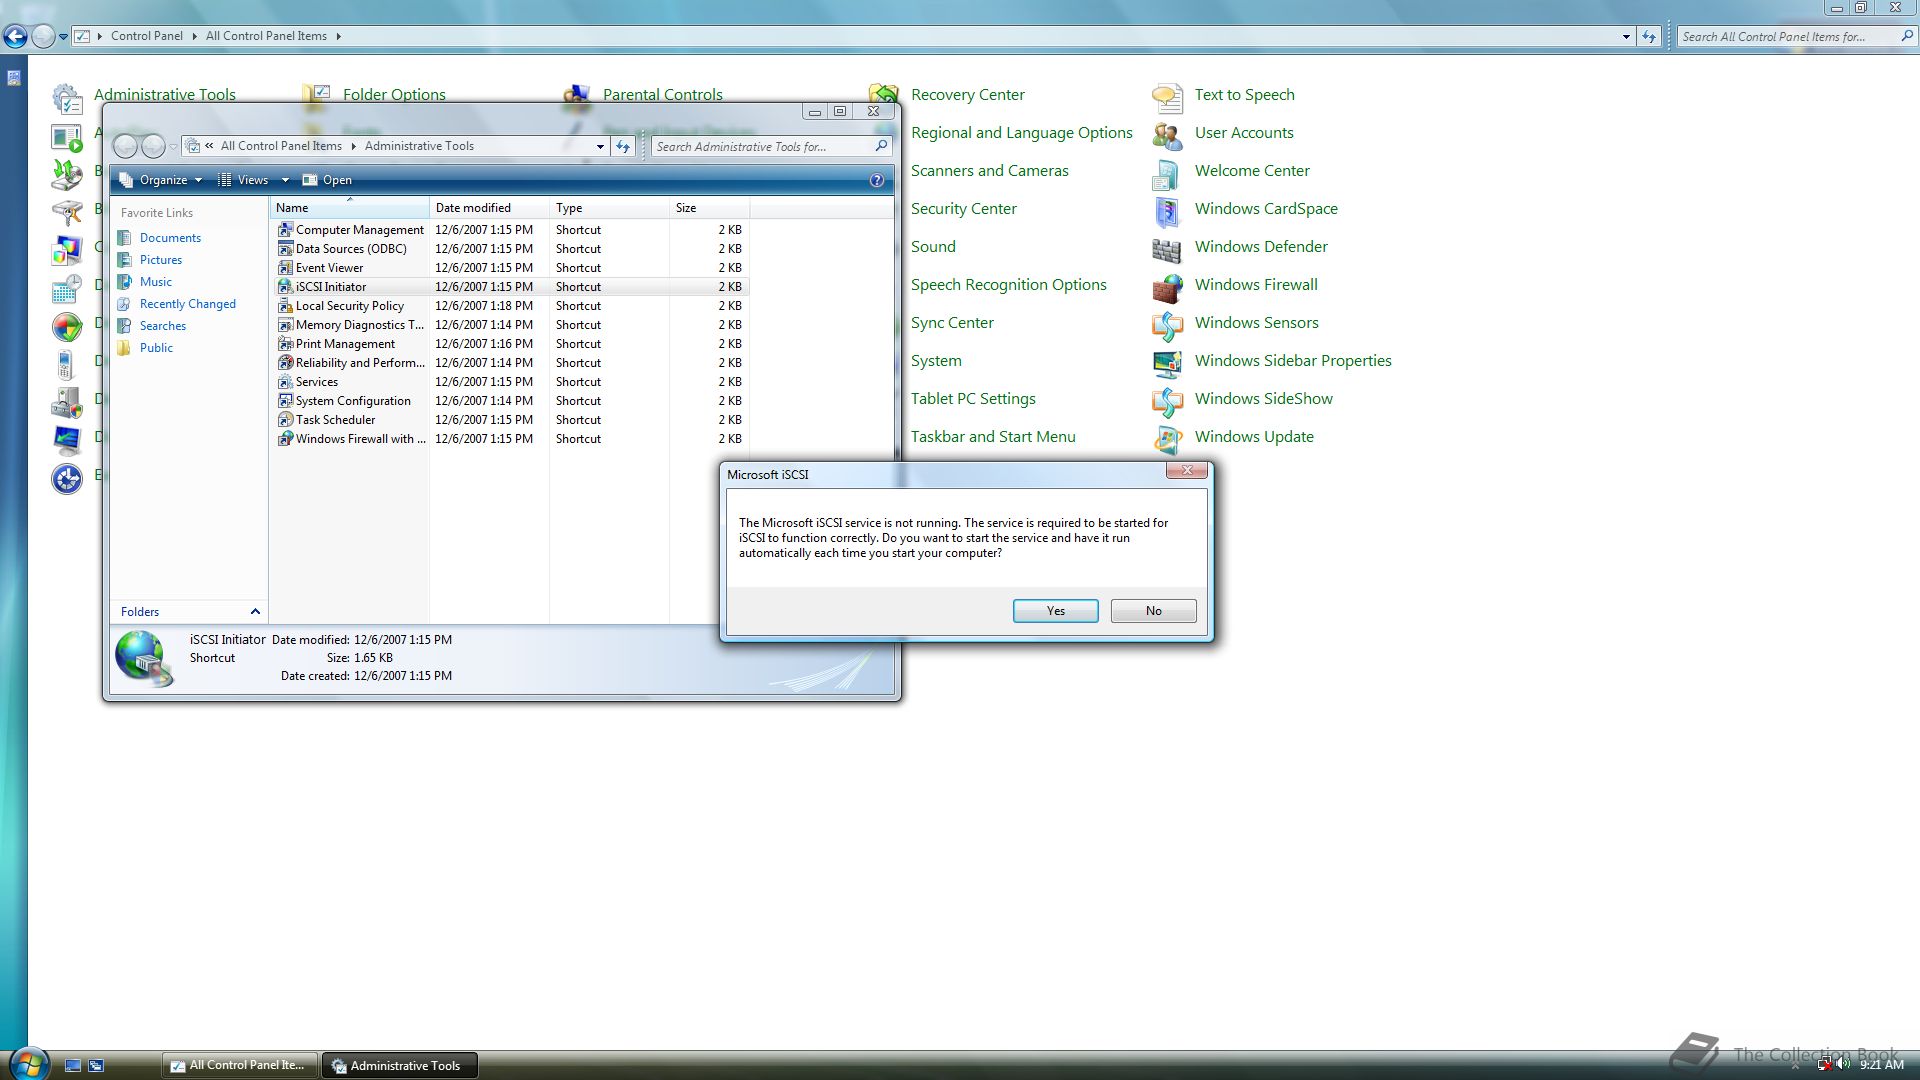Select the Print Management shortcut
This screenshot has width=1920, height=1080.
tap(336, 344)
